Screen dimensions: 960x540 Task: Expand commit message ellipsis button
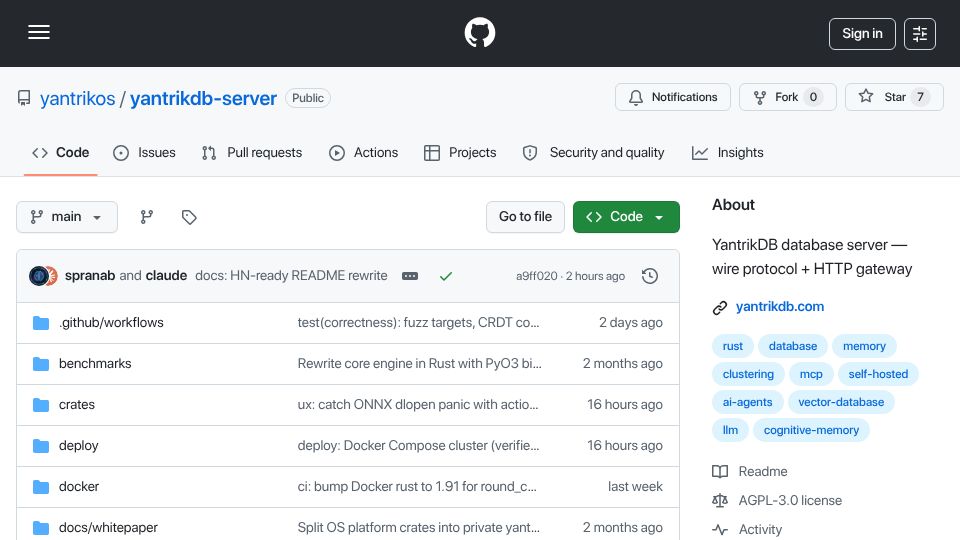(x=410, y=276)
